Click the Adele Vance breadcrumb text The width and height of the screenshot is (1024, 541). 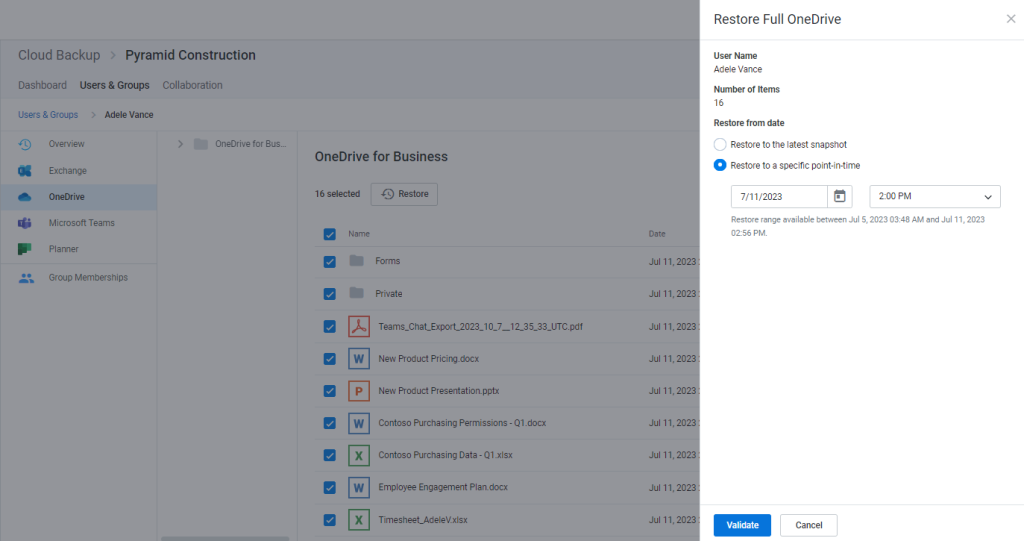[129, 115]
